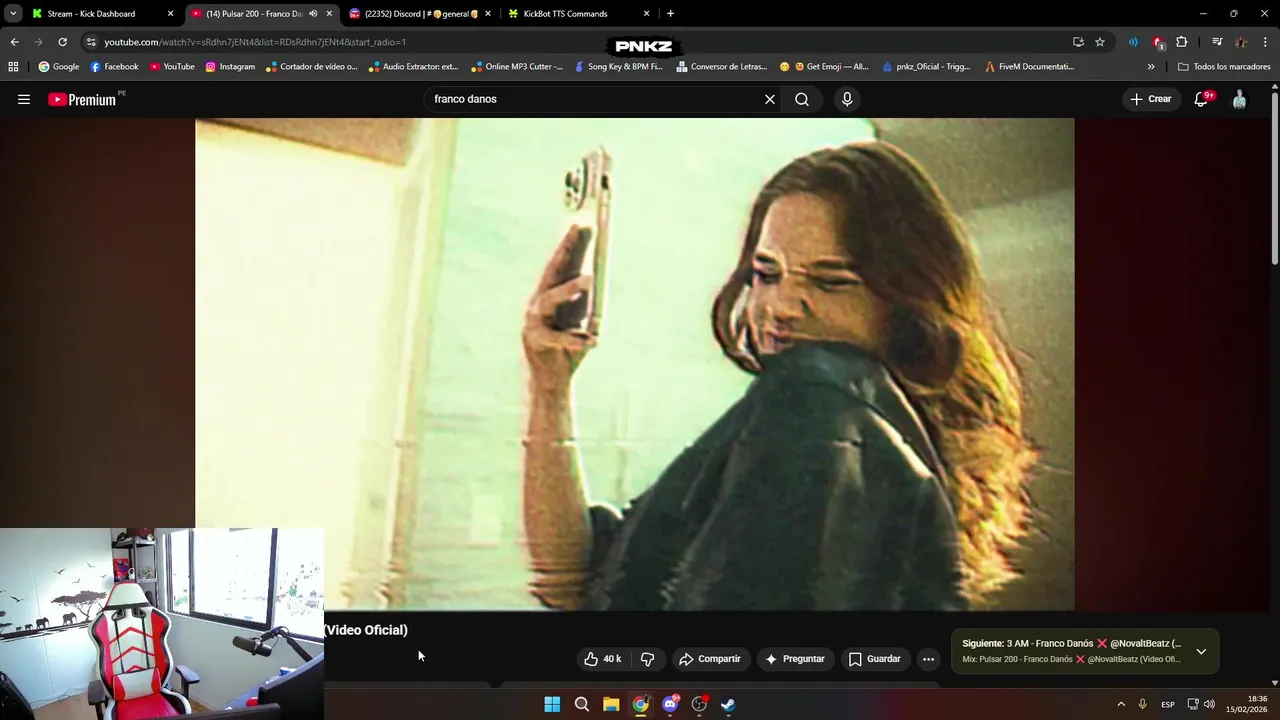Open File Explorer from the taskbar
Viewport: 1280px width, 720px height.
(x=611, y=704)
